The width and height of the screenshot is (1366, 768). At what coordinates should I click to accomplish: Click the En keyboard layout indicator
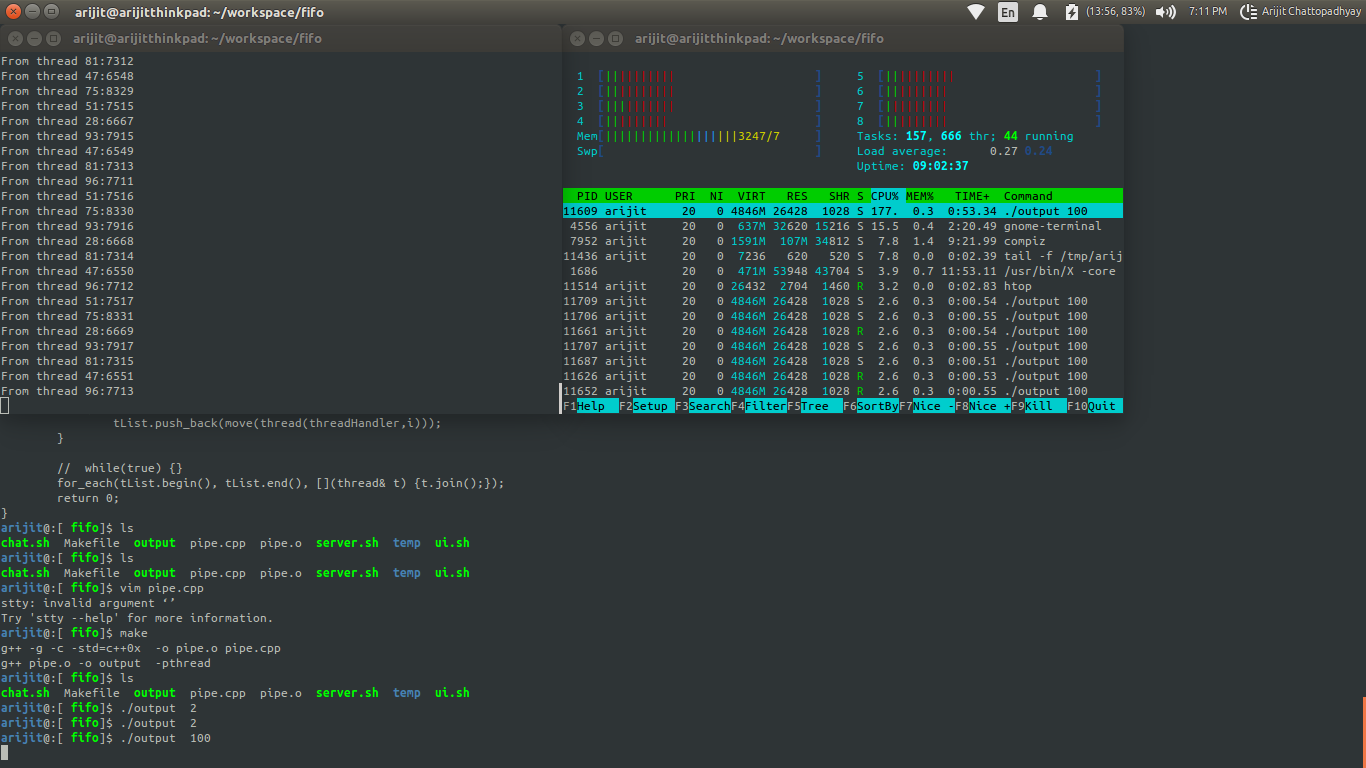click(x=1008, y=12)
